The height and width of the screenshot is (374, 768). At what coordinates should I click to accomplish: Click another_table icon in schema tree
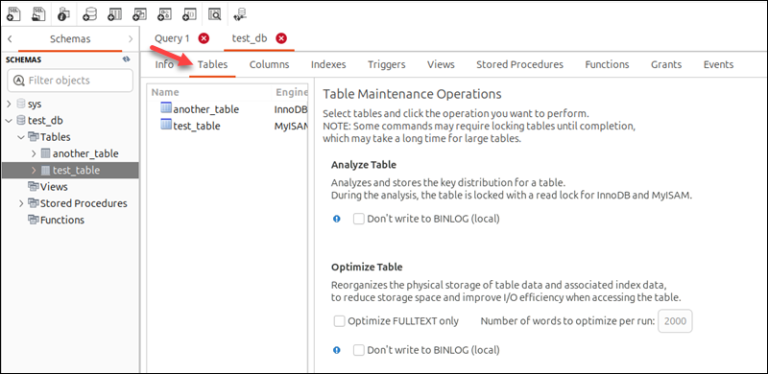point(46,153)
